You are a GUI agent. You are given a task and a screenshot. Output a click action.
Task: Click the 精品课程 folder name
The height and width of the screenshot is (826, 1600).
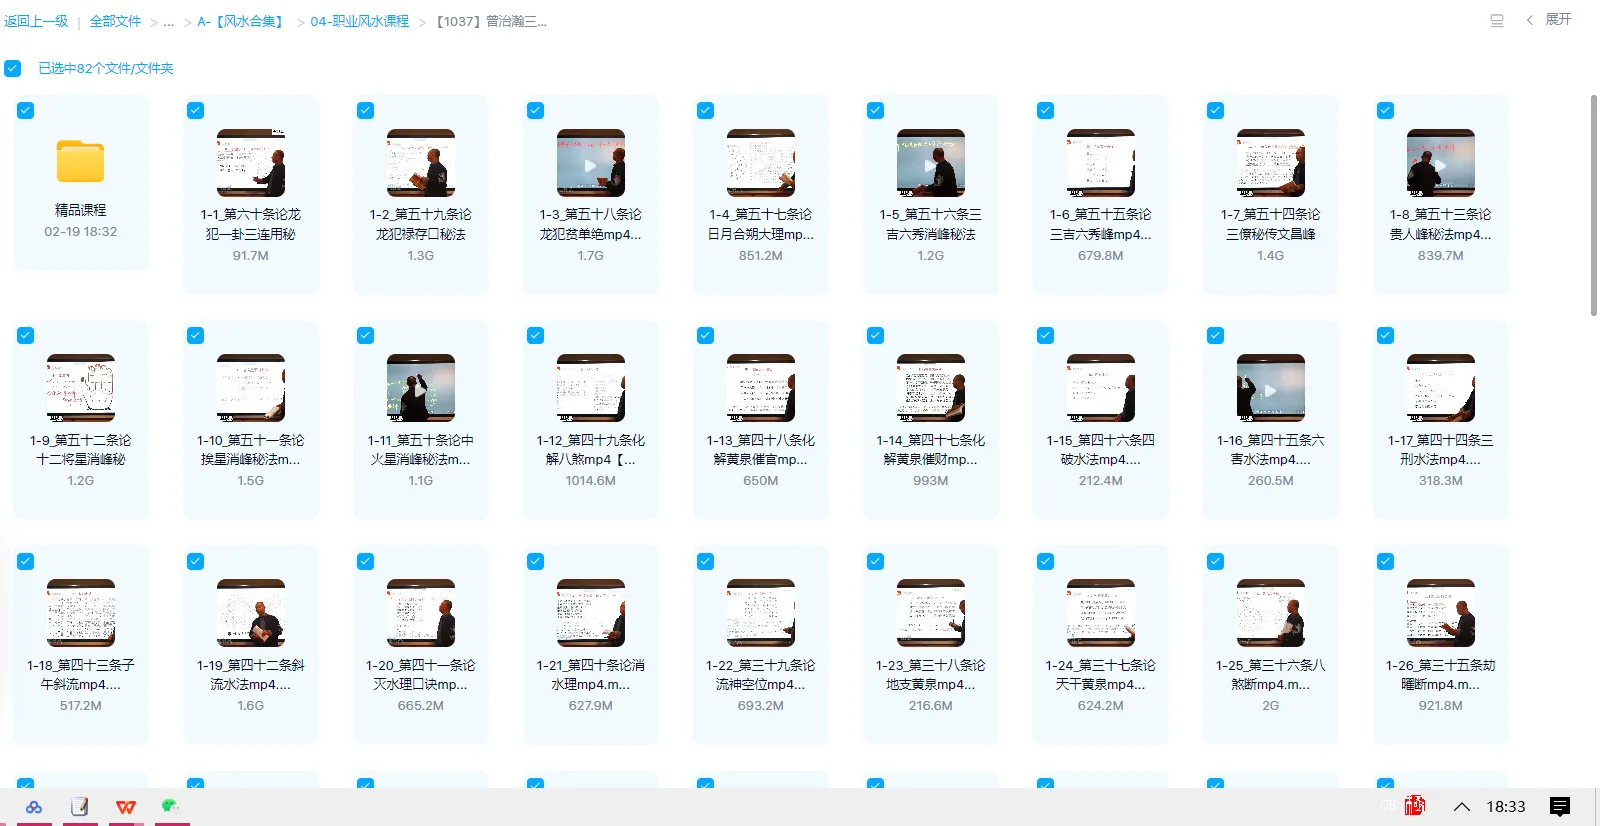(81, 210)
